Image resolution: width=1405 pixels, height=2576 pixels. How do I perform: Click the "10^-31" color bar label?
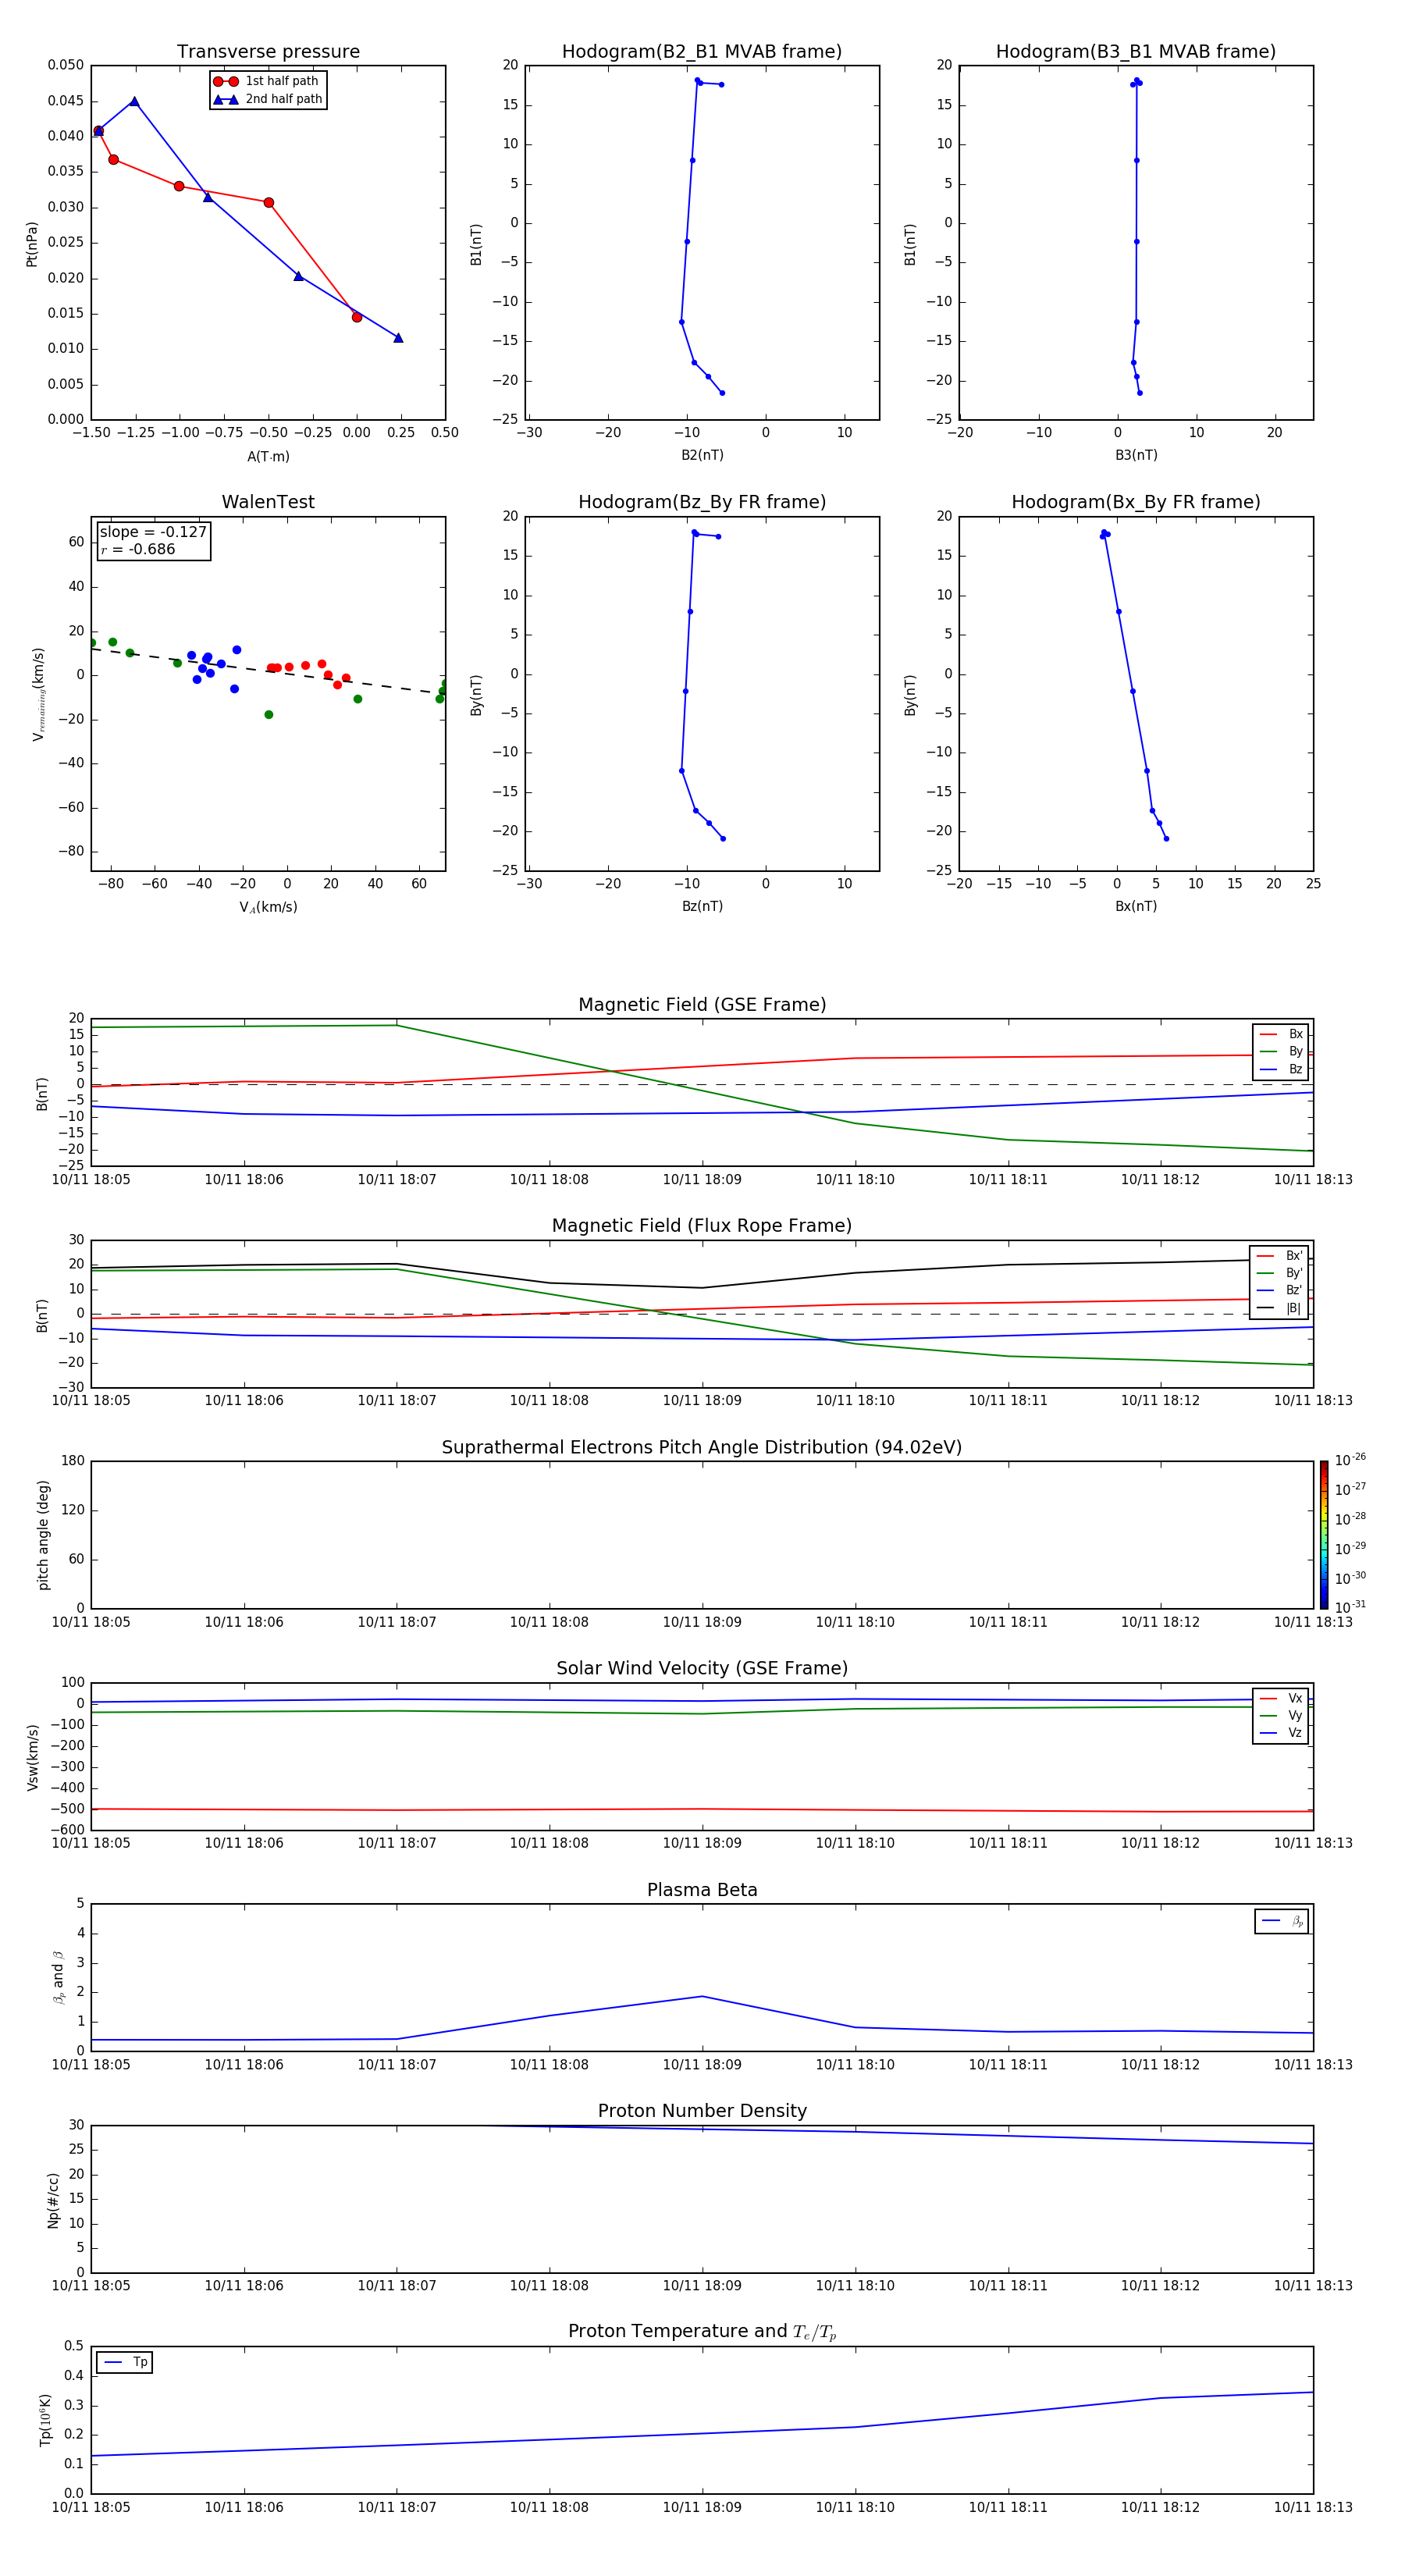[1350, 1607]
